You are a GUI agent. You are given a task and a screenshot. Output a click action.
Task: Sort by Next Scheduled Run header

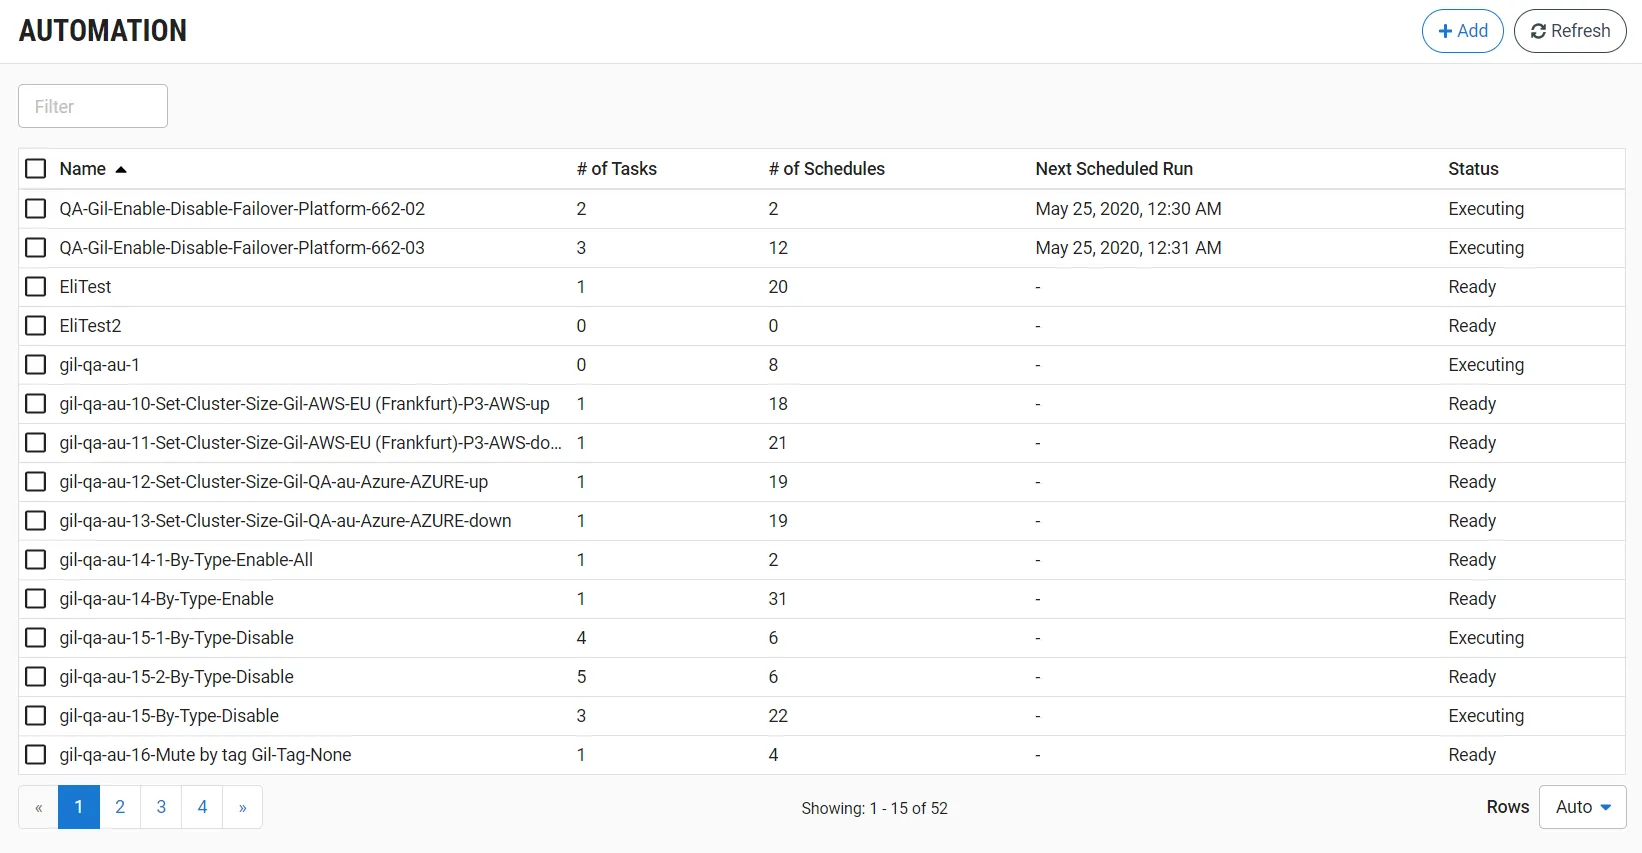click(x=1114, y=169)
